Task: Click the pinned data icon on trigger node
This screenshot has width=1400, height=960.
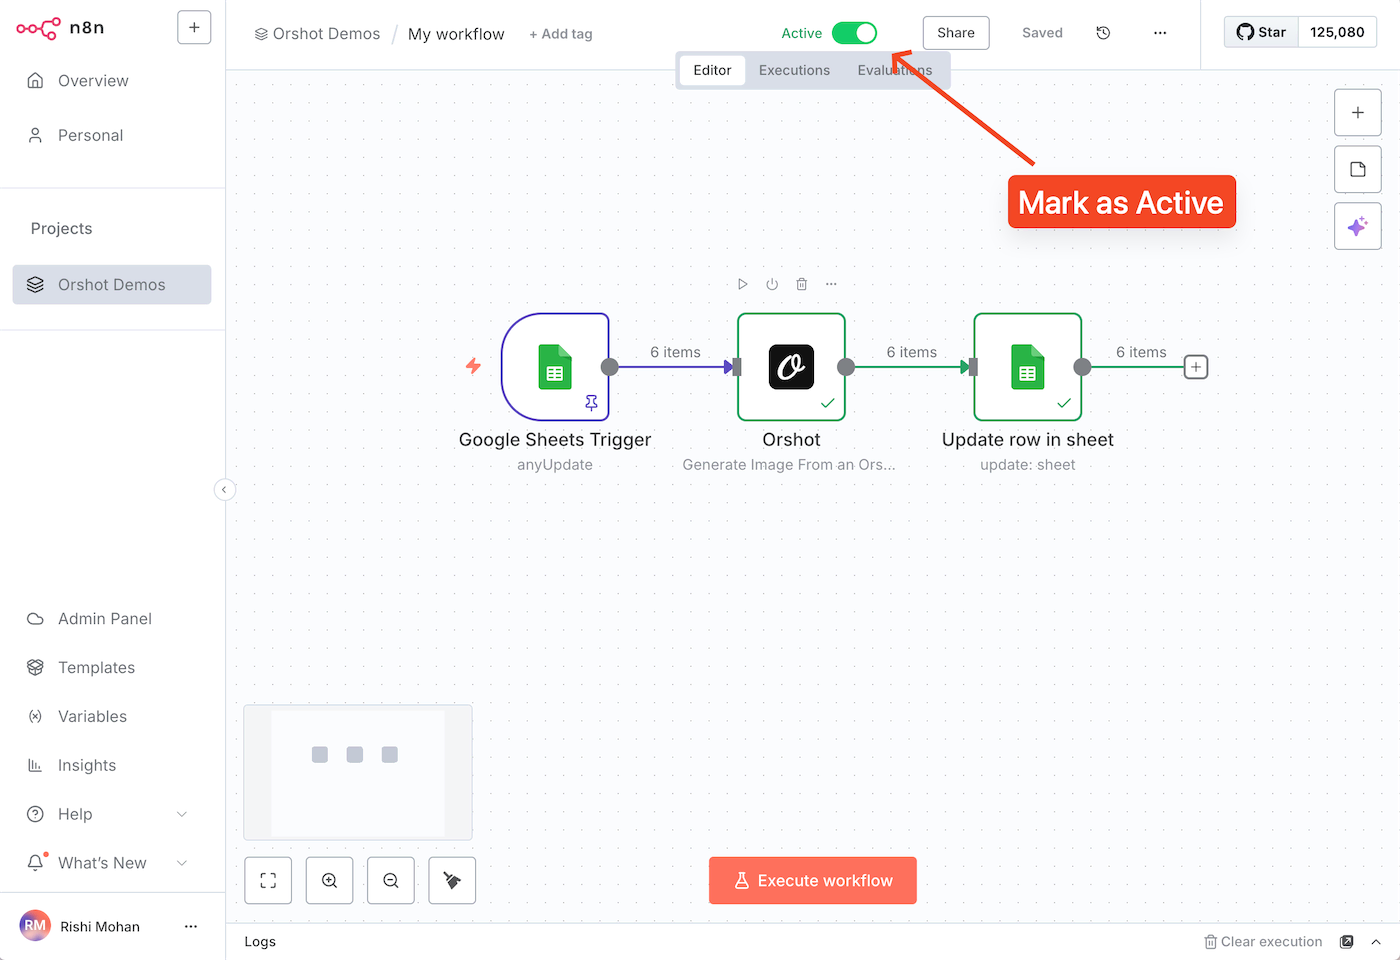Action: click(591, 403)
